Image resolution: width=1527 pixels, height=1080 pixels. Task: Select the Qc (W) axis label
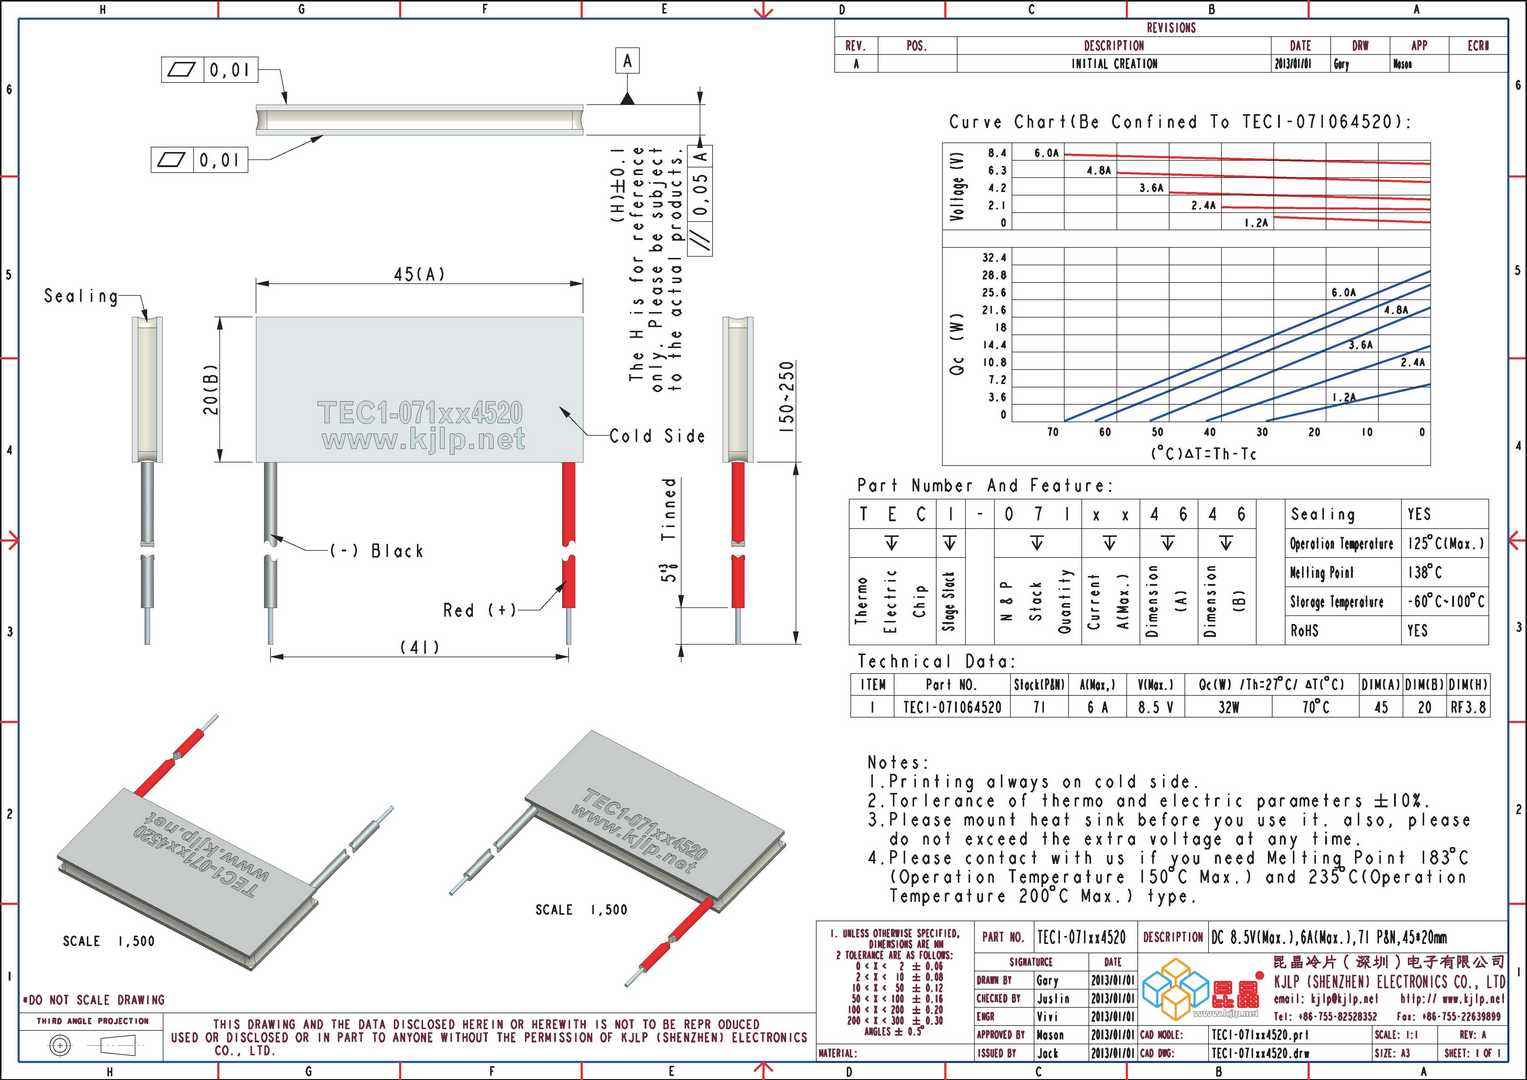pos(957,345)
